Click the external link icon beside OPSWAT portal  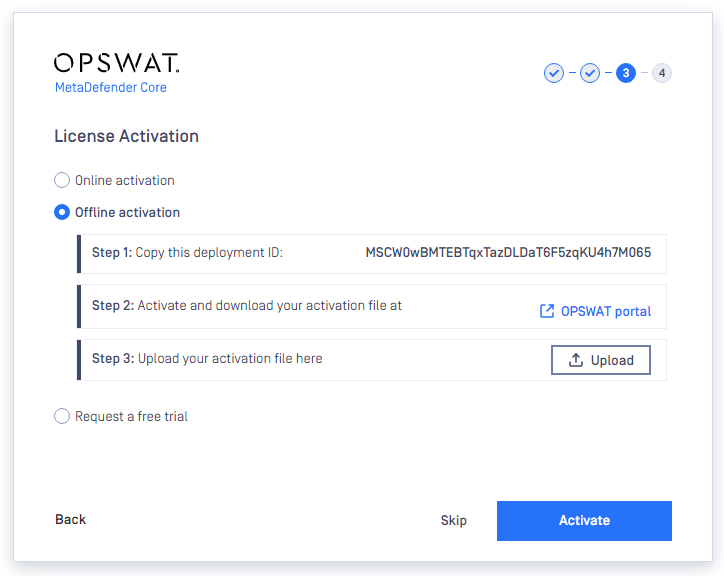(547, 311)
